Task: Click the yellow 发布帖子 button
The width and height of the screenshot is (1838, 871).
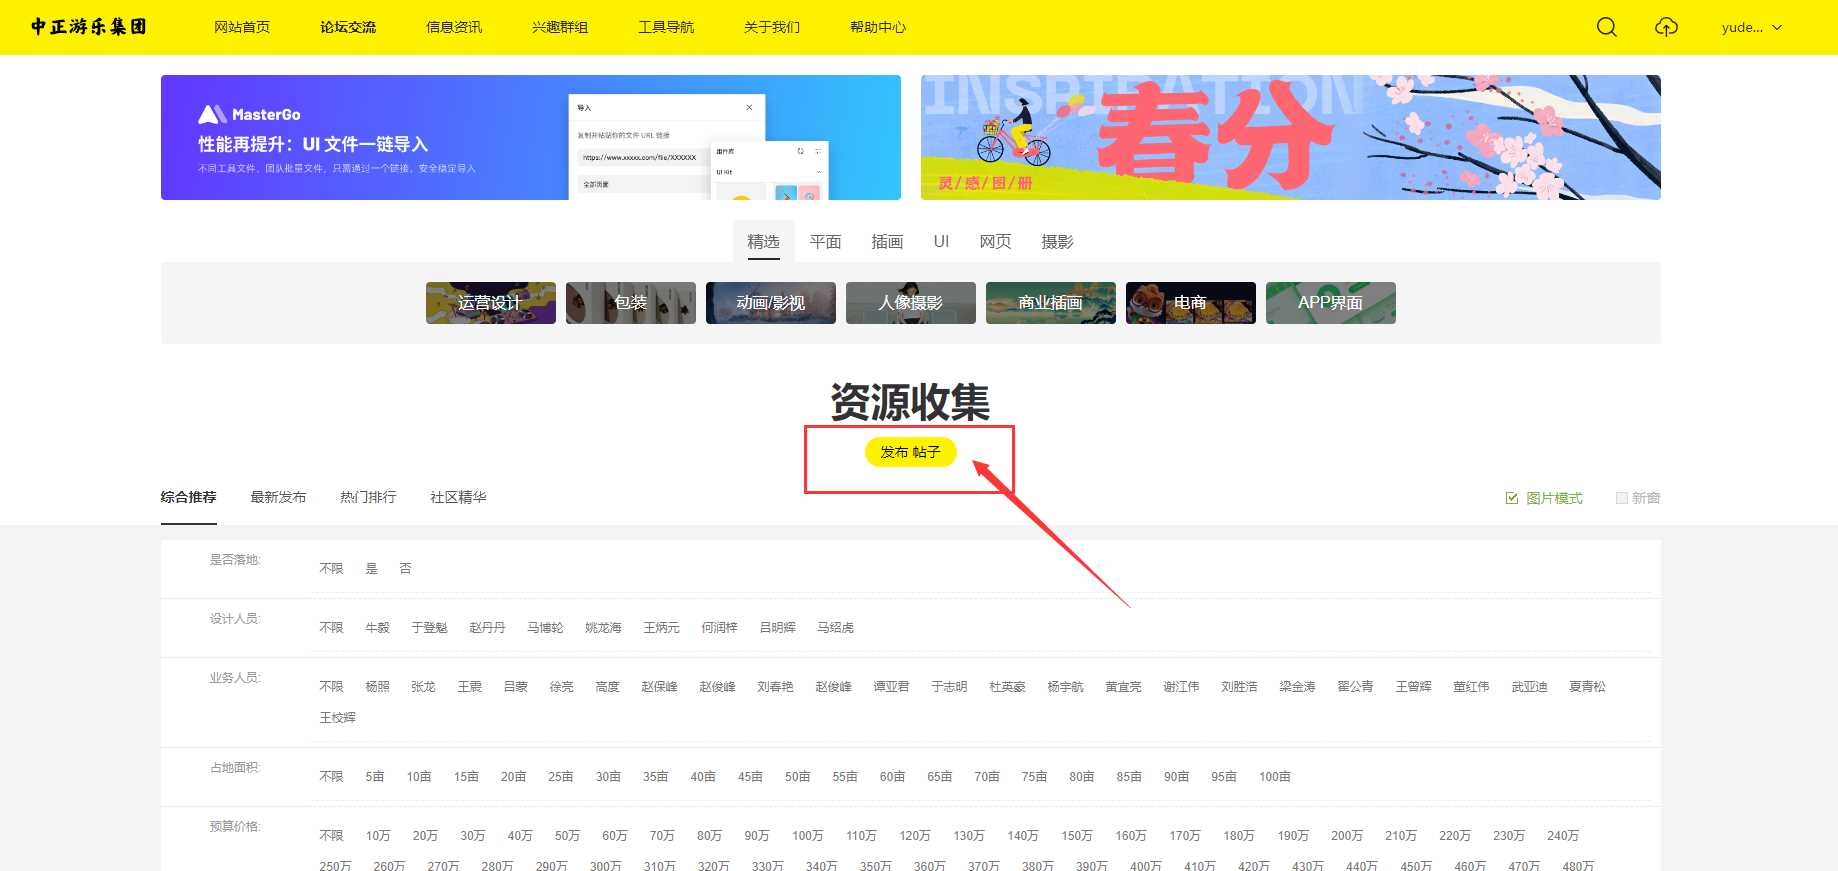Action: click(x=910, y=452)
